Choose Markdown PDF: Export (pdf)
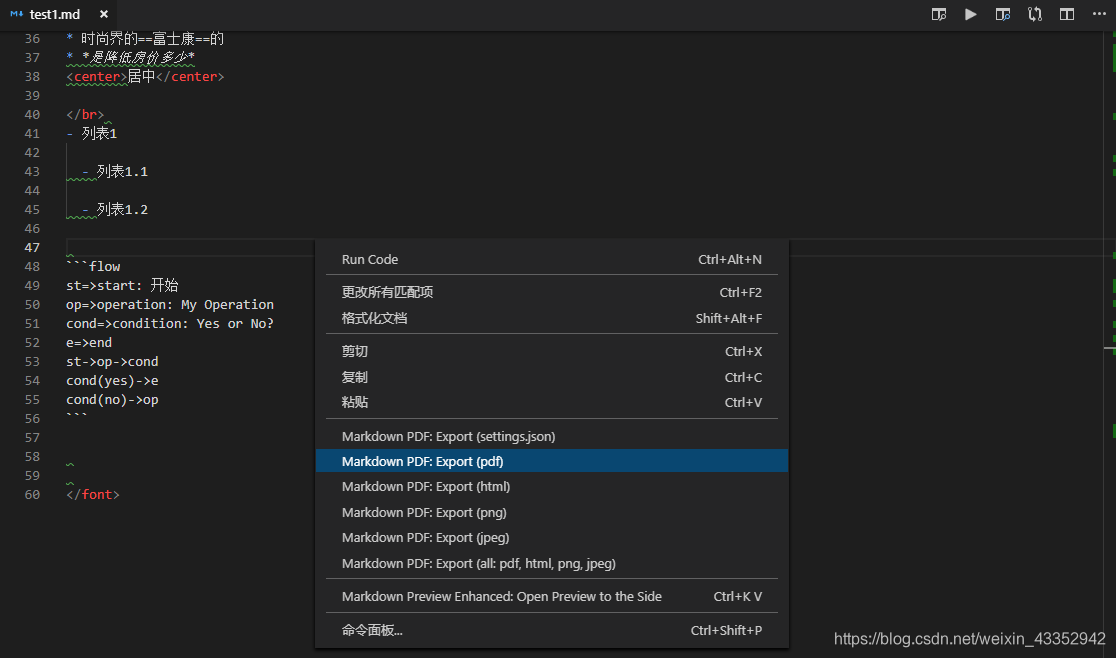This screenshot has width=1116, height=658. pos(552,462)
